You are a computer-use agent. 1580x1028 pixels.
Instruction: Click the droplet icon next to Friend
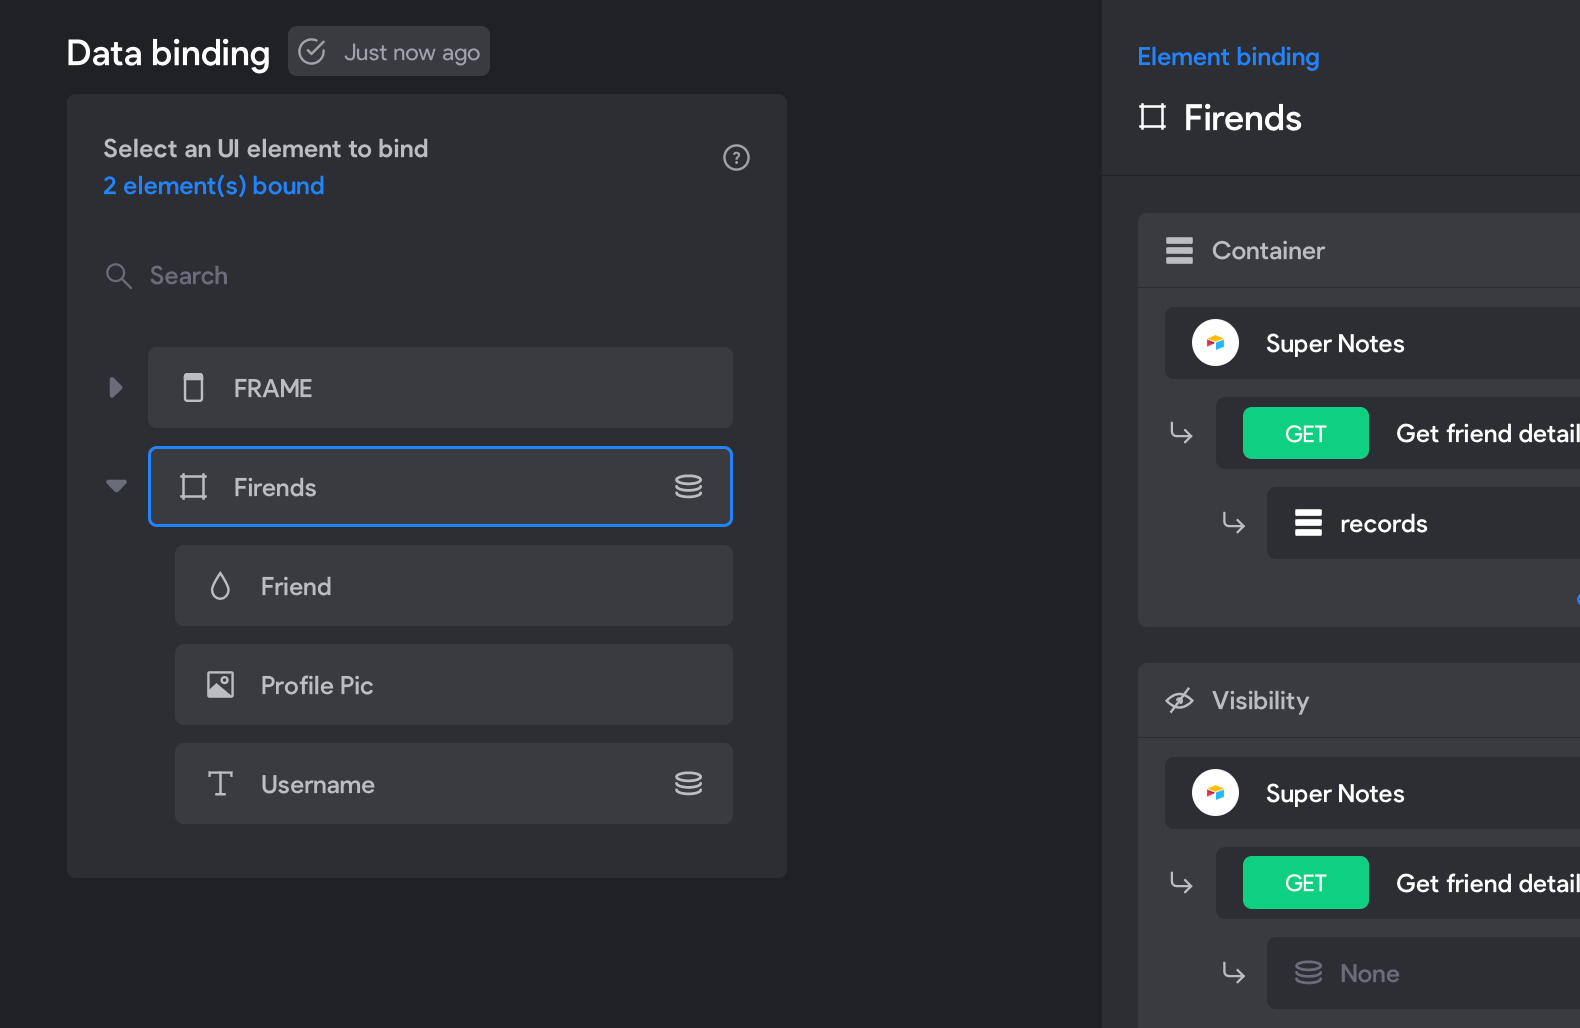click(220, 586)
